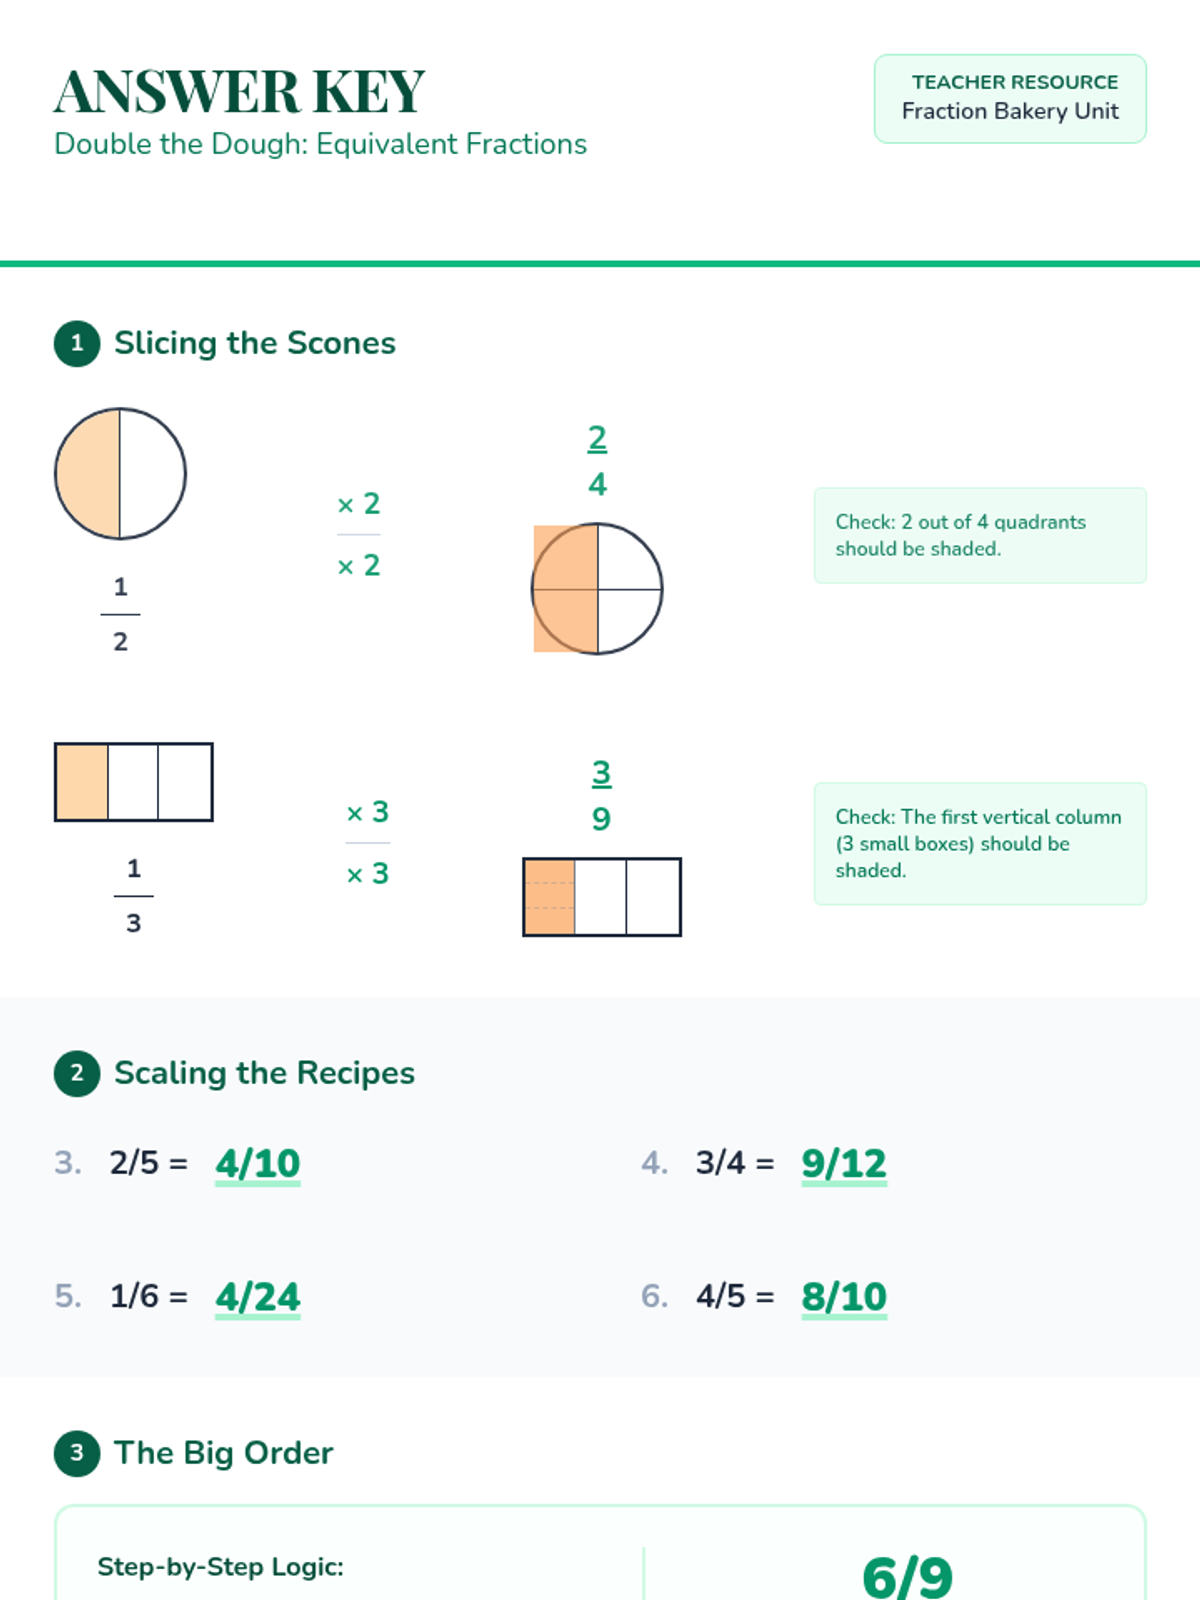Viewport: 1200px width, 1600px height.
Task: Click the 2/4 fraction answer
Action: click(597, 461)
